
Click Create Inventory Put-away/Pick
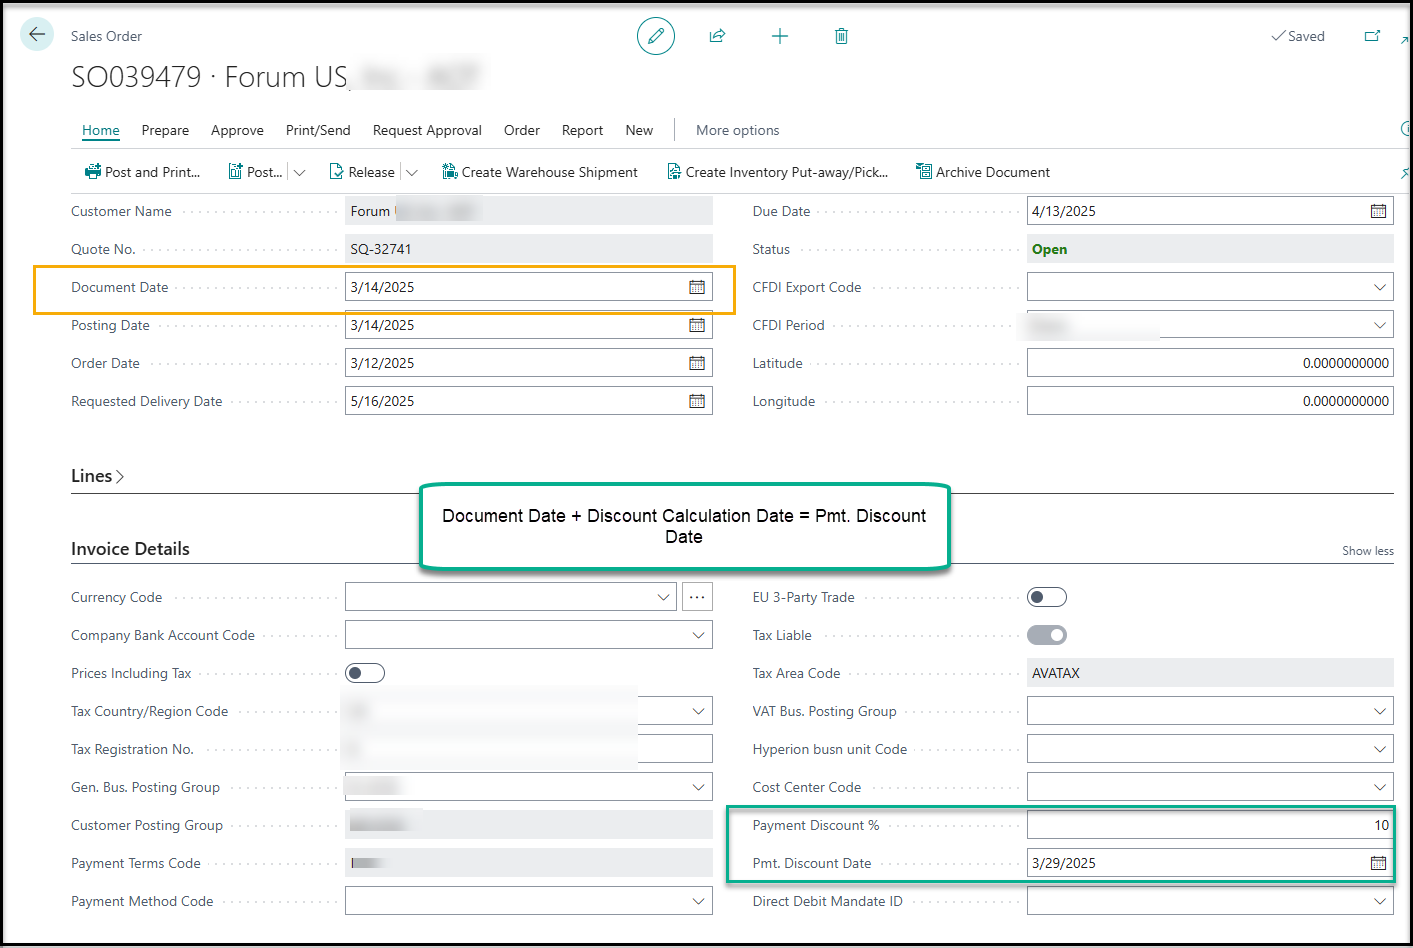pyautogui.click(x=777, y=172)
